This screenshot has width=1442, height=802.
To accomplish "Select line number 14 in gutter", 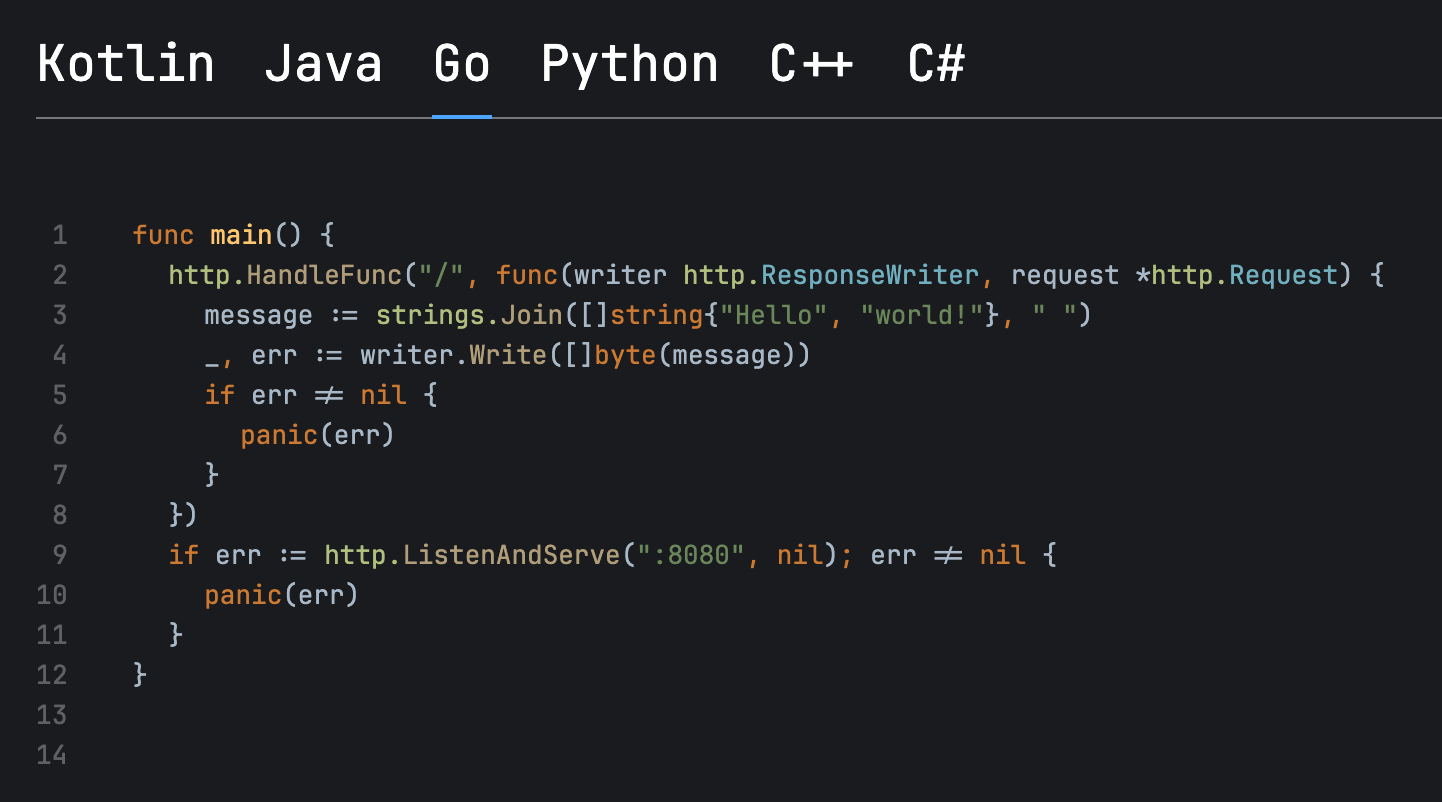I will 52,755.
